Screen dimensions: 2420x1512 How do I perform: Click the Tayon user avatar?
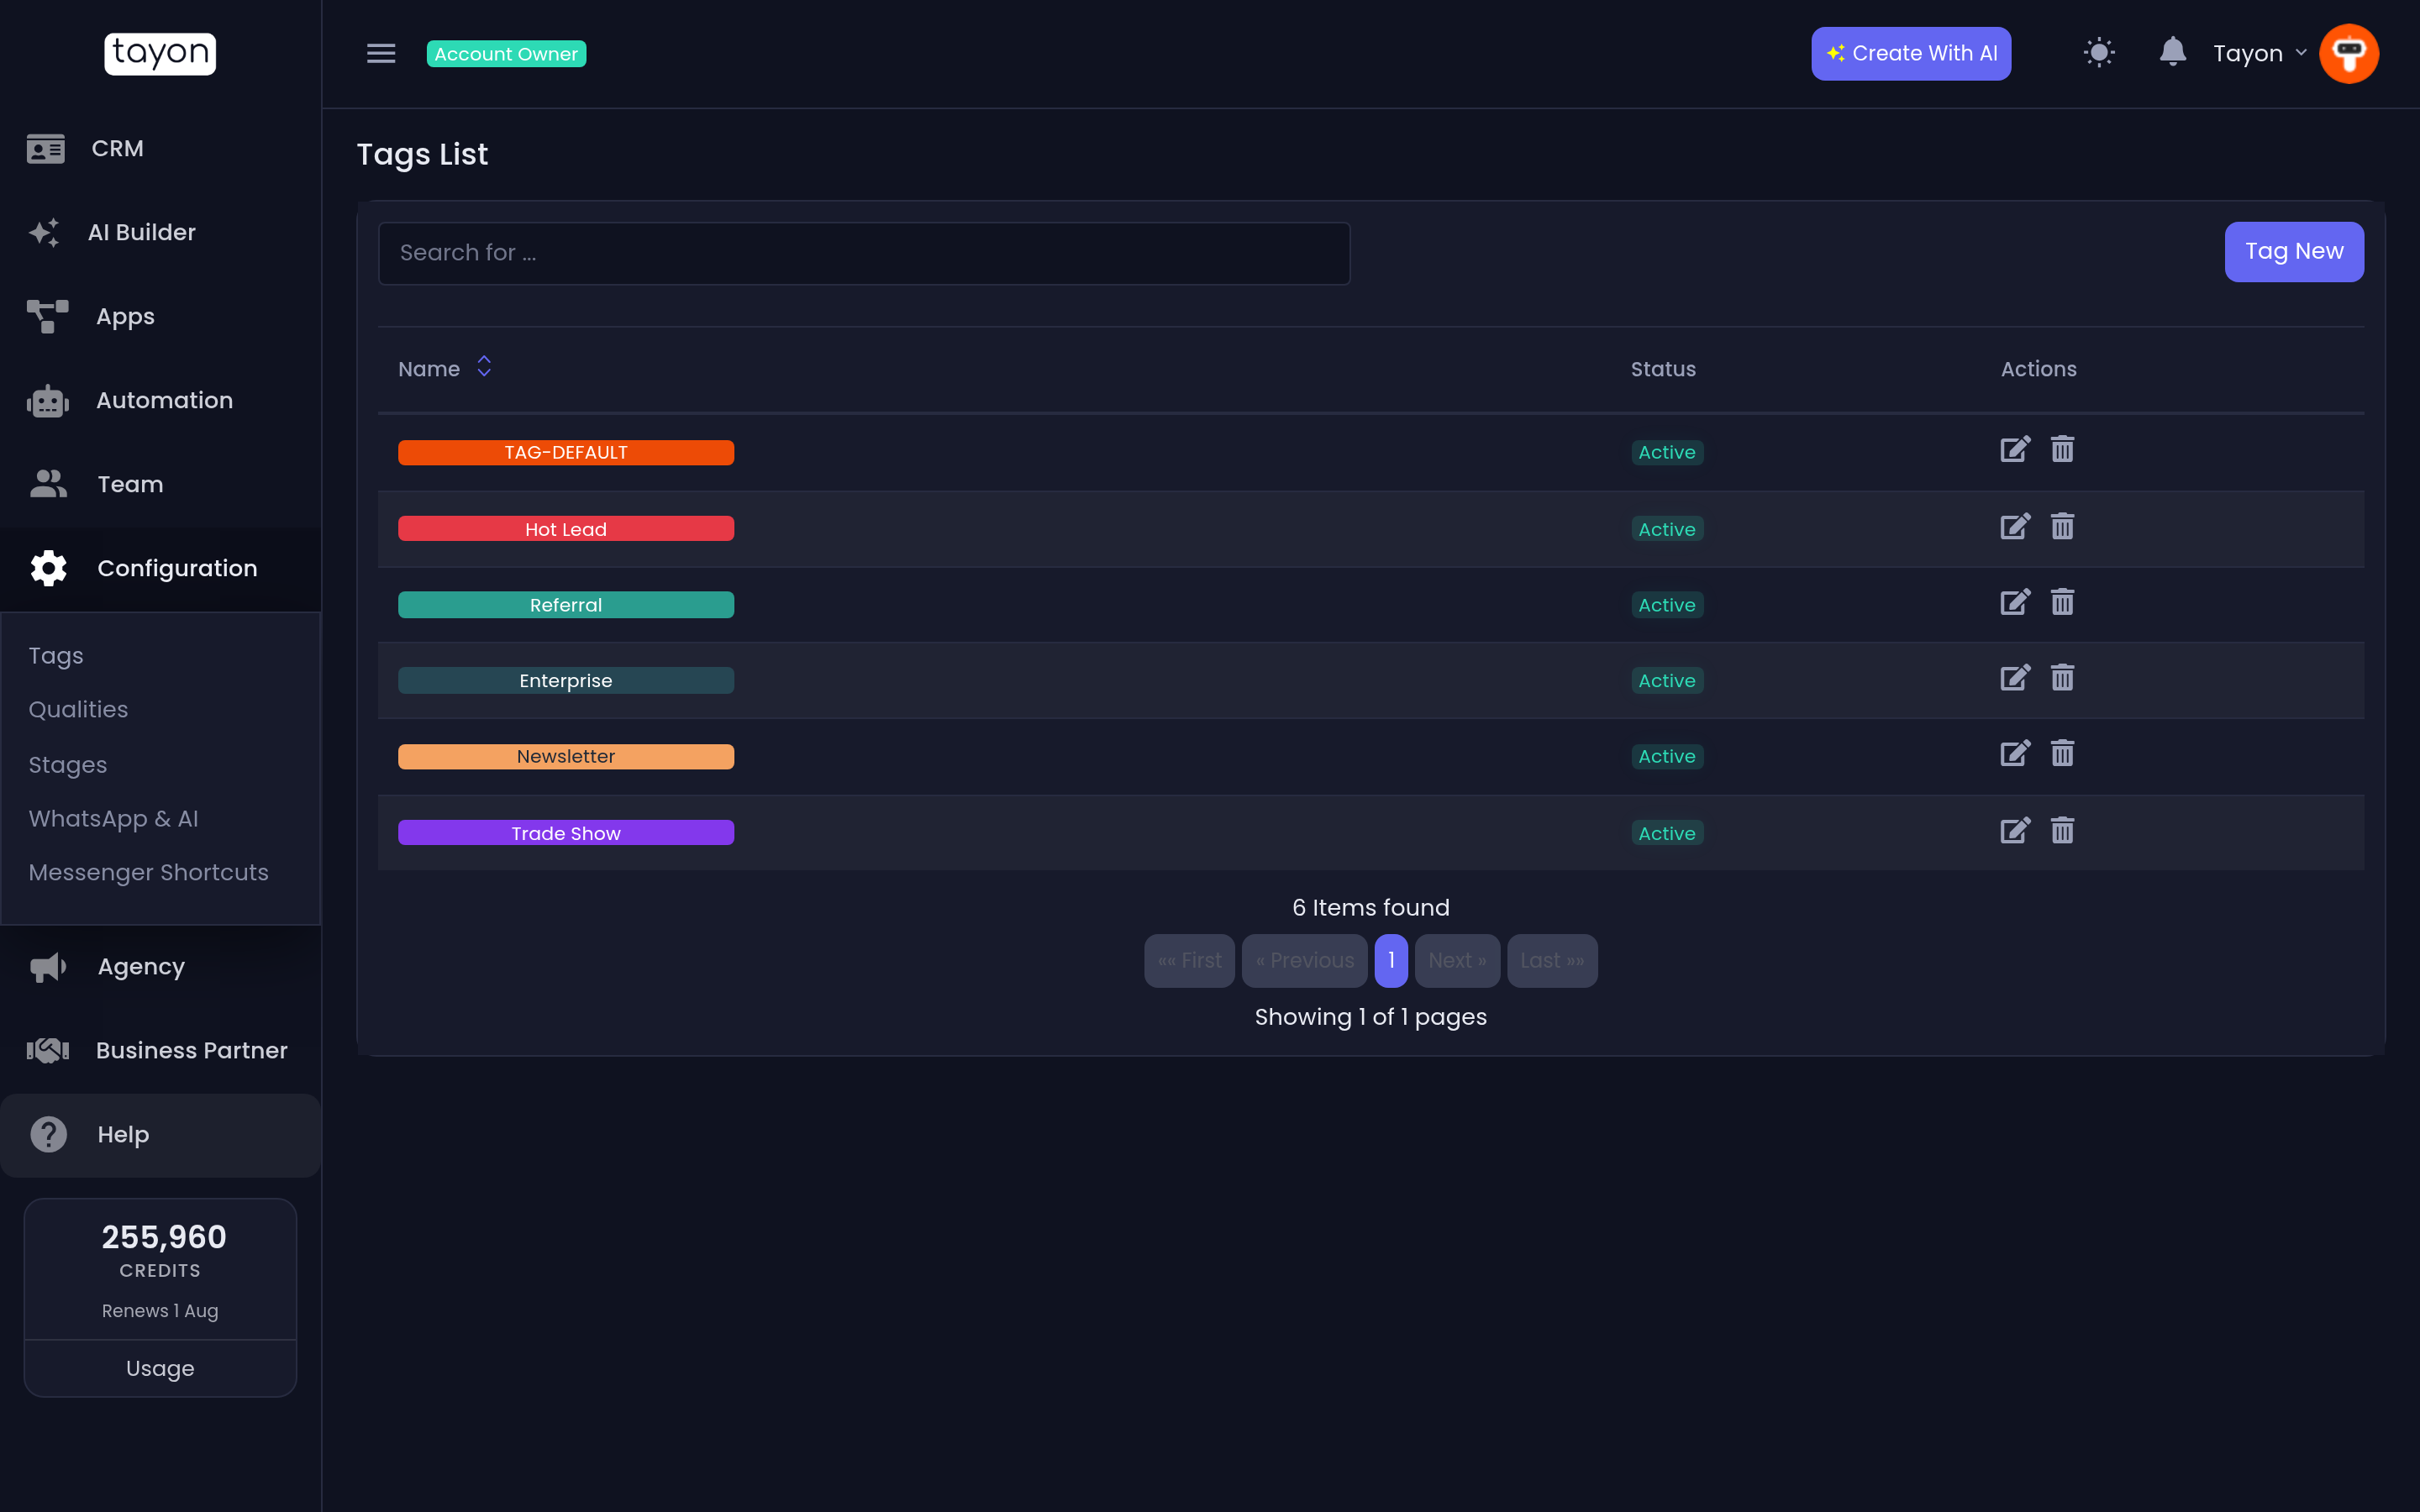2348,54
